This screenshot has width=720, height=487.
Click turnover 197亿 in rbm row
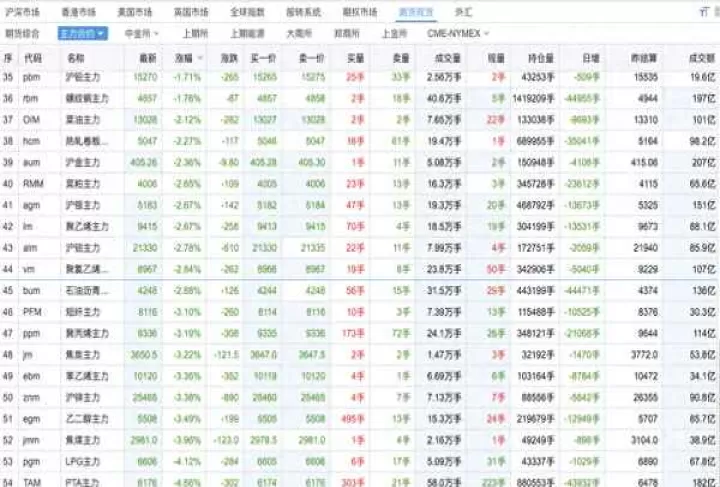click(x=703, y=98)
